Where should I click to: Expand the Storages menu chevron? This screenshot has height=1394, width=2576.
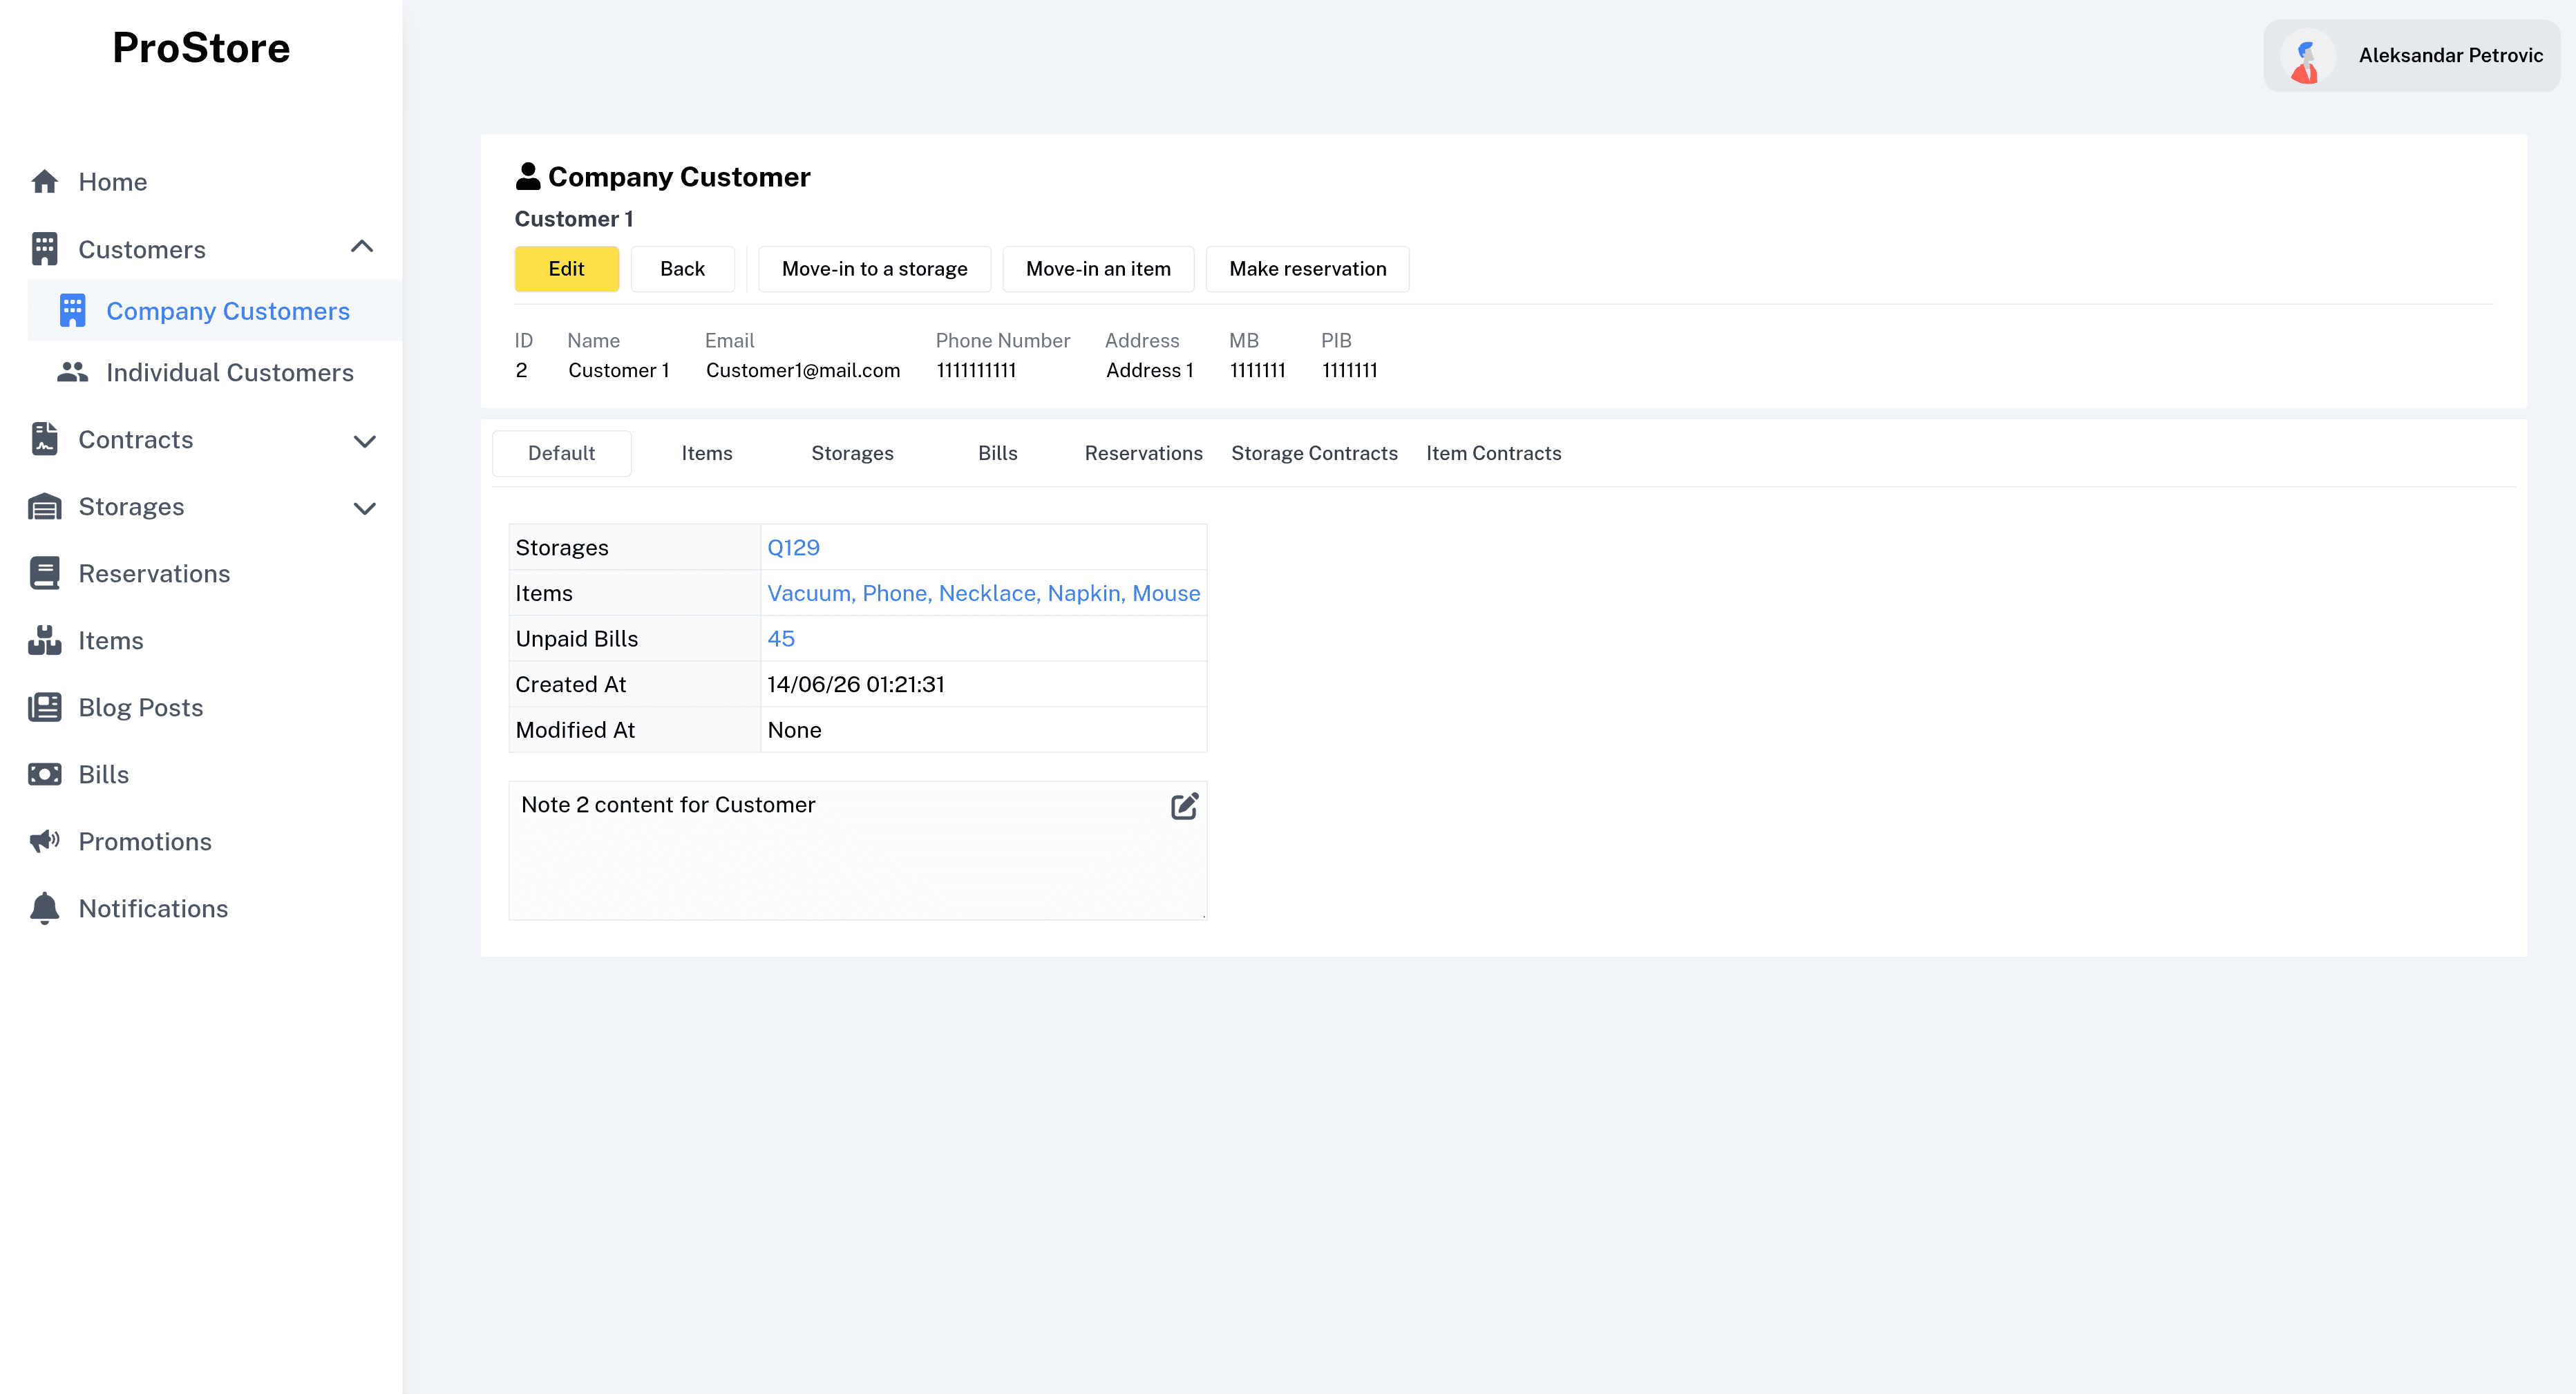365,508
